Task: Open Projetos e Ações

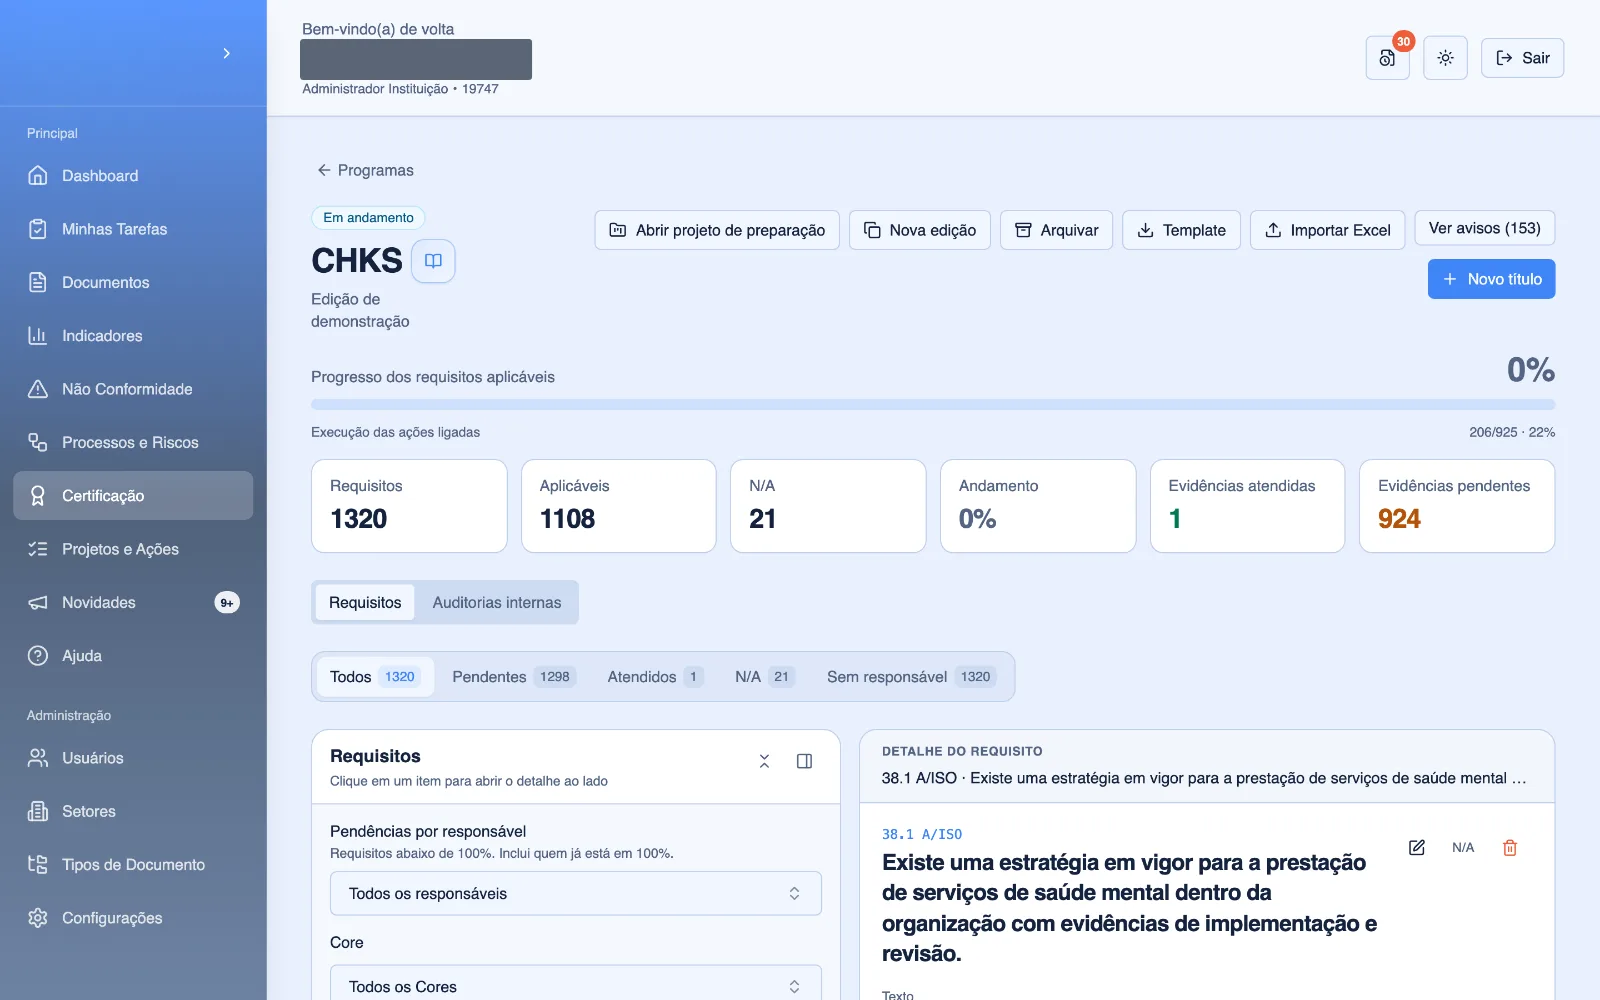Action: coord(133,549)
